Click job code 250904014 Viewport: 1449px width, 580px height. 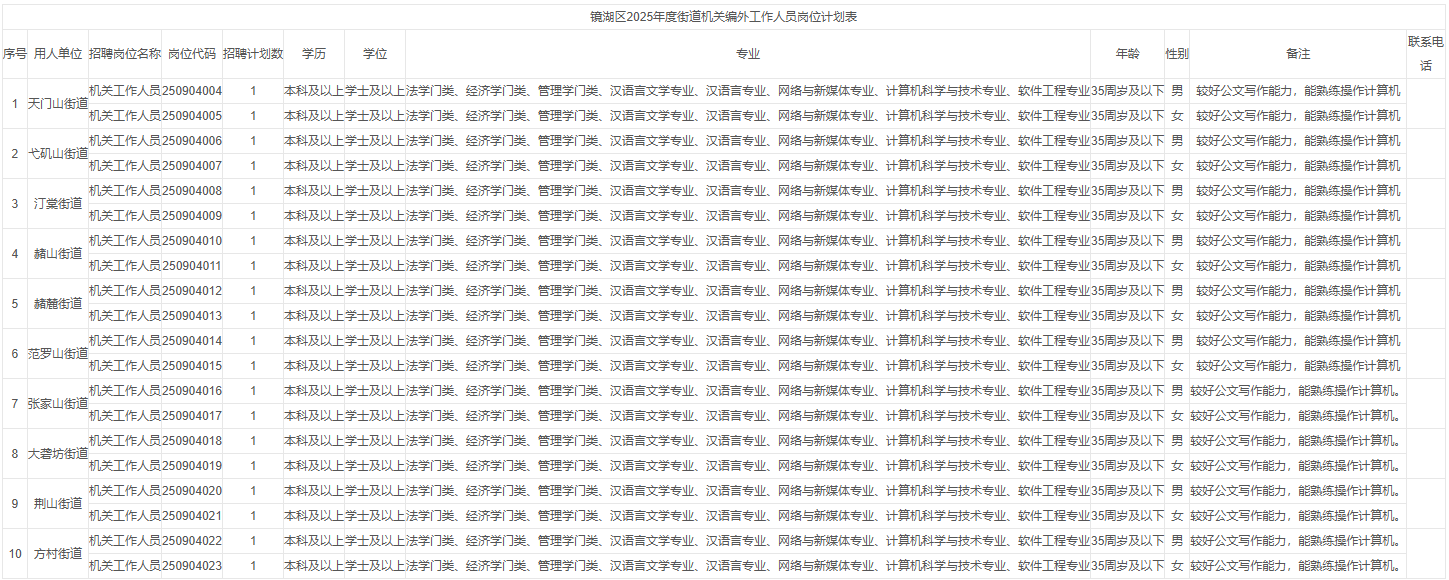pos(192,340)
